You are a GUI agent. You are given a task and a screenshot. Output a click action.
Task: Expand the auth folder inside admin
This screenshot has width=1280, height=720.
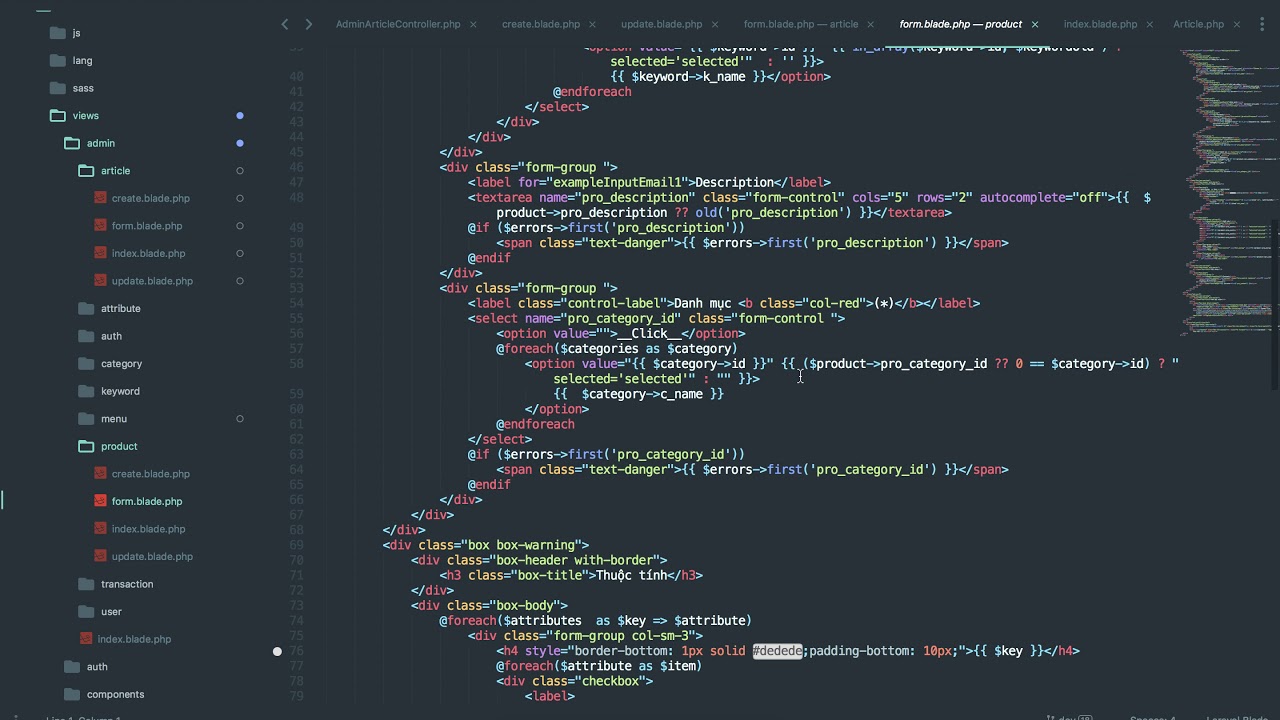[86, 336]
